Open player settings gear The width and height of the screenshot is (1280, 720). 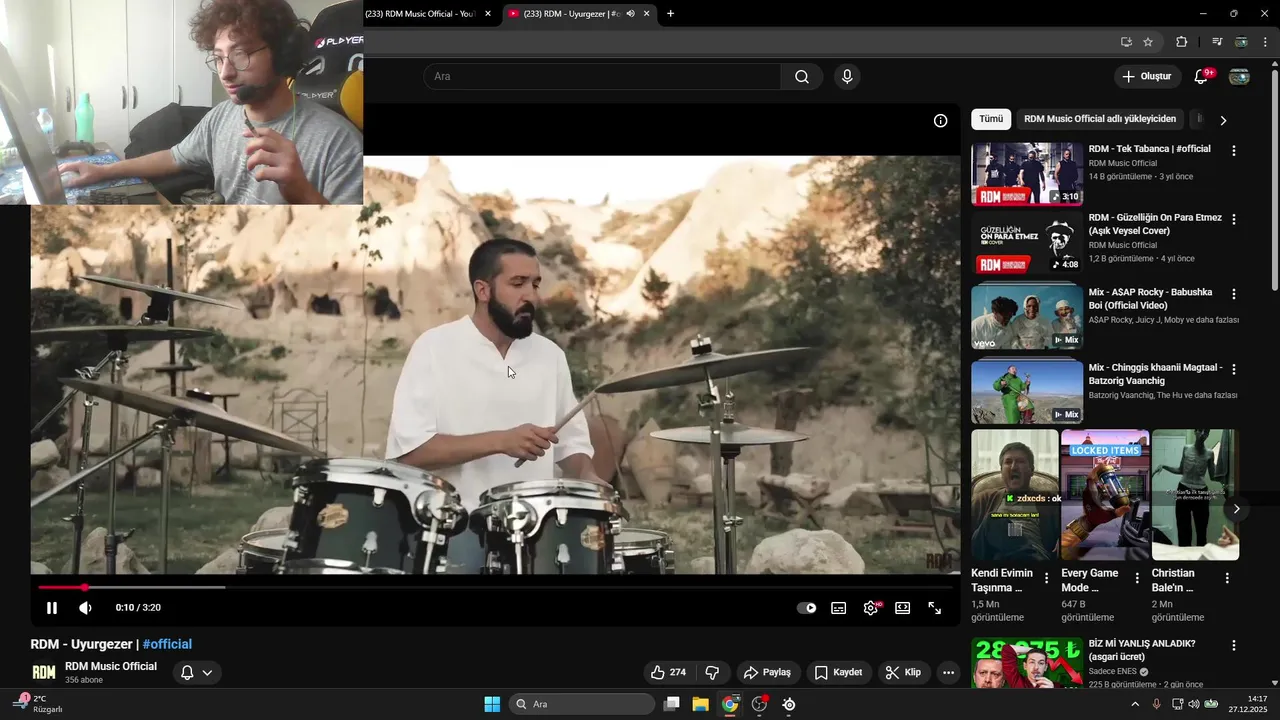tap(871, 608)
